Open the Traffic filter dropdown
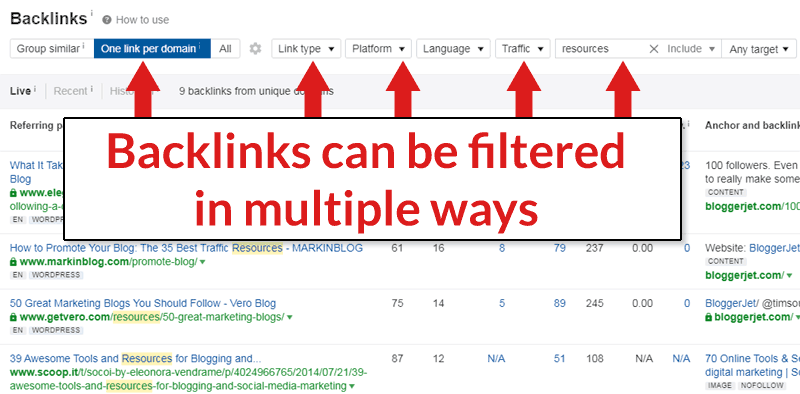This screenshot has width=800, height=394. click(522, 48)
